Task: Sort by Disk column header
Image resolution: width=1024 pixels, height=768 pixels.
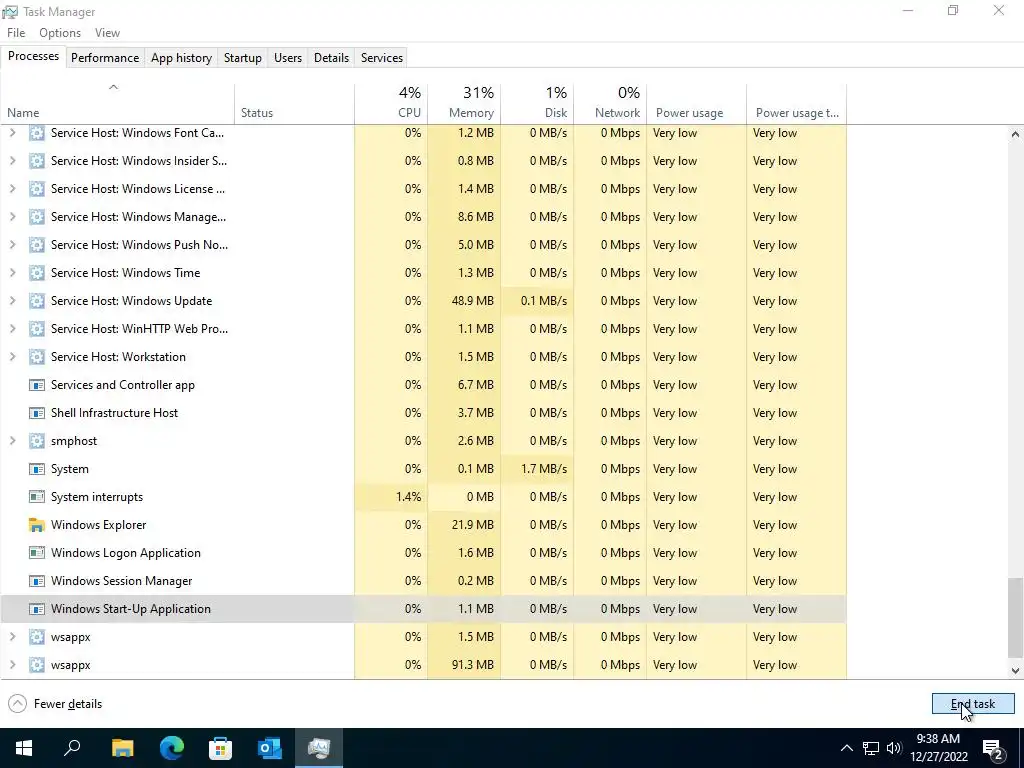Action: 537,103
